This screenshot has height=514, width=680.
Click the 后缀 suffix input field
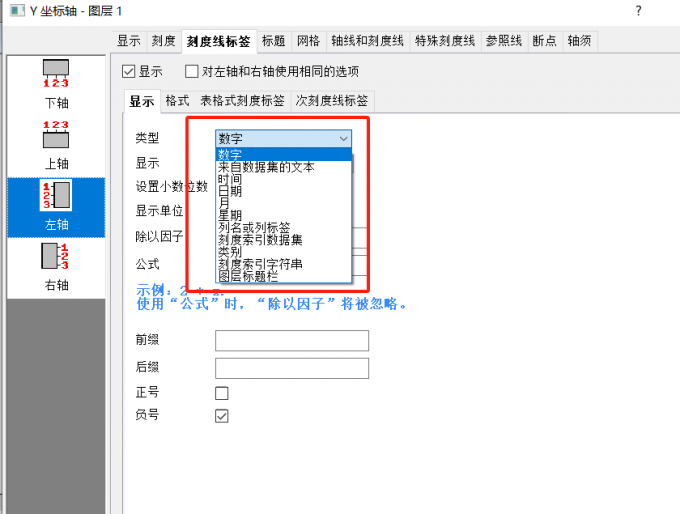click(x=292, y=368)
